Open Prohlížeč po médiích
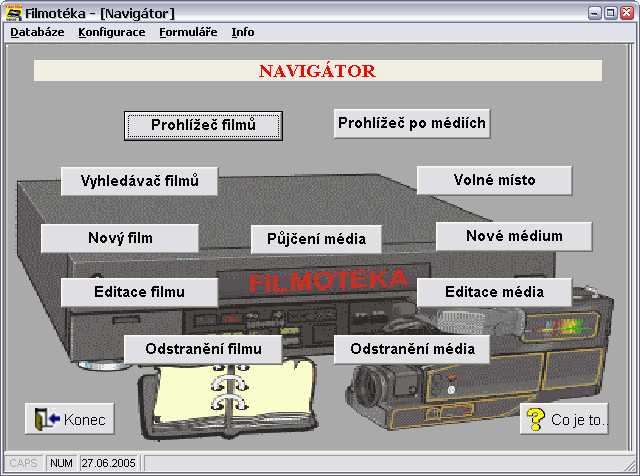The height and width of the screenshot is (476, 640). (412, 123)
